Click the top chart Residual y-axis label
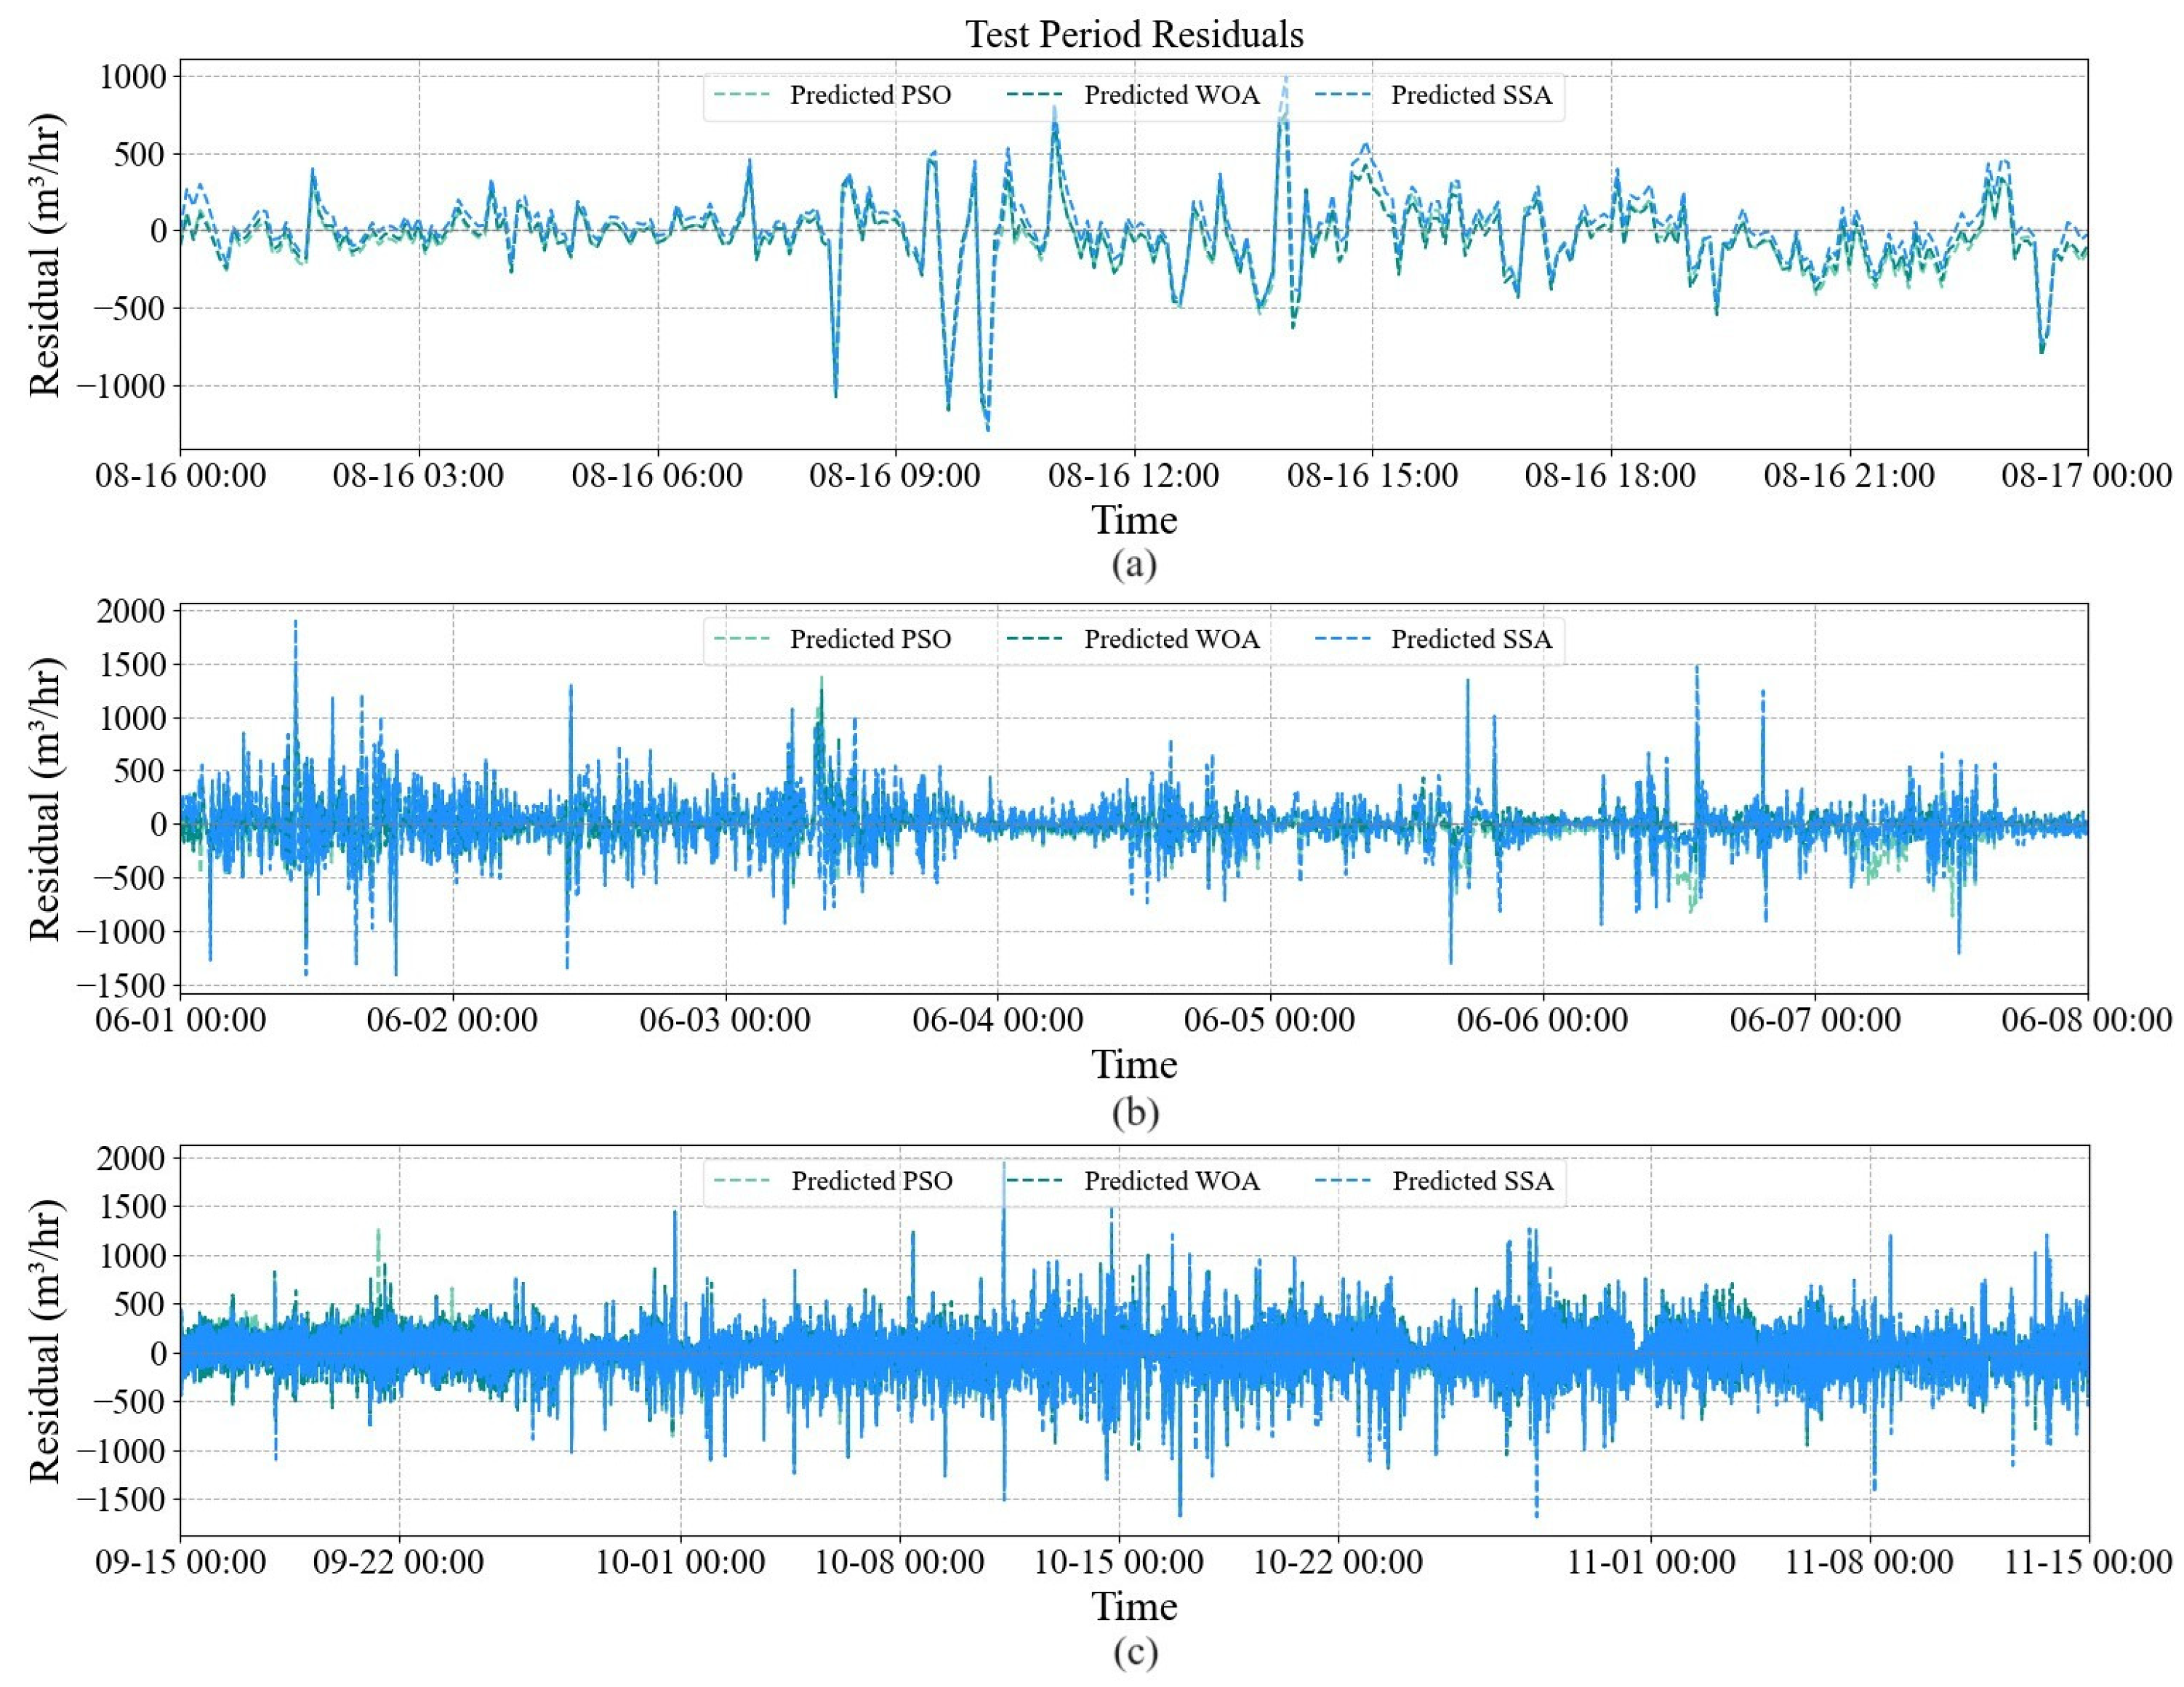2184x1687 pixels. (x=45, y=255)
